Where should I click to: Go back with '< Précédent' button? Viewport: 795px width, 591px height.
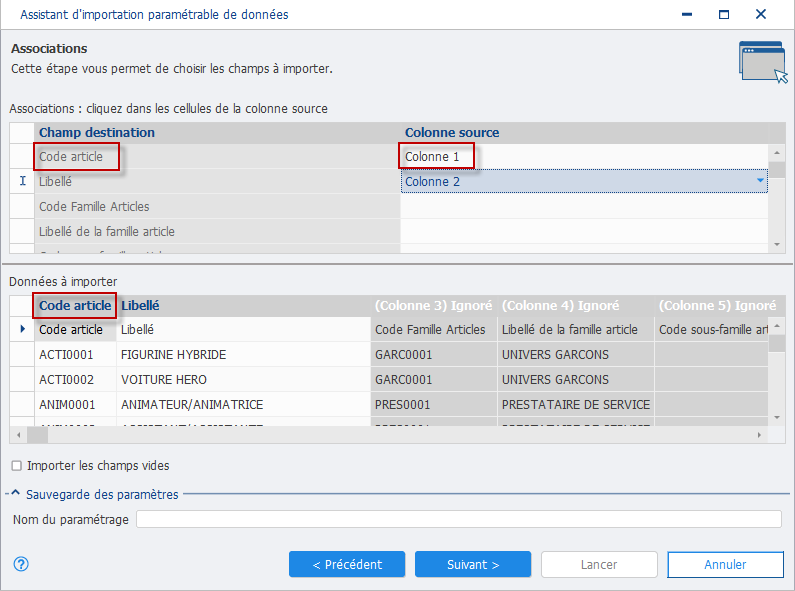tap(347, 564)
